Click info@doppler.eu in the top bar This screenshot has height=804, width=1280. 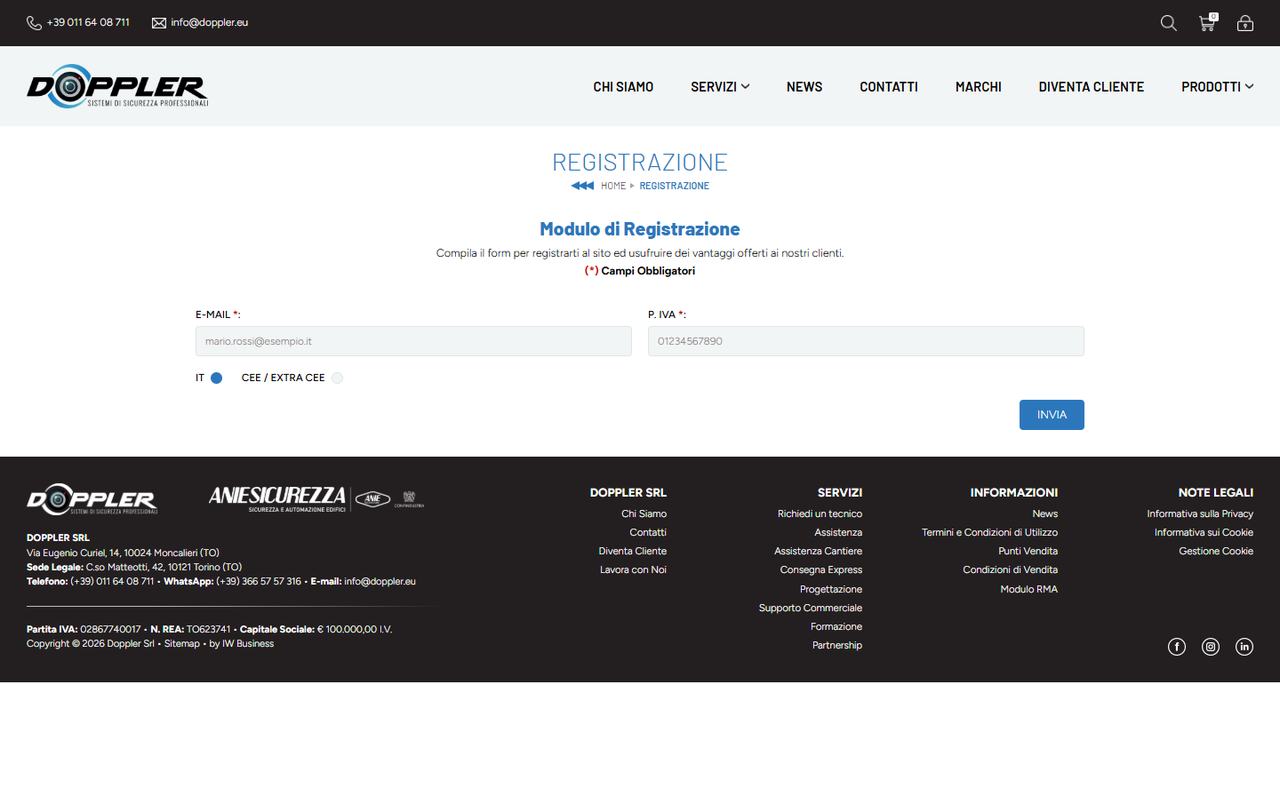pyautogui.click(x=209, y=22)
